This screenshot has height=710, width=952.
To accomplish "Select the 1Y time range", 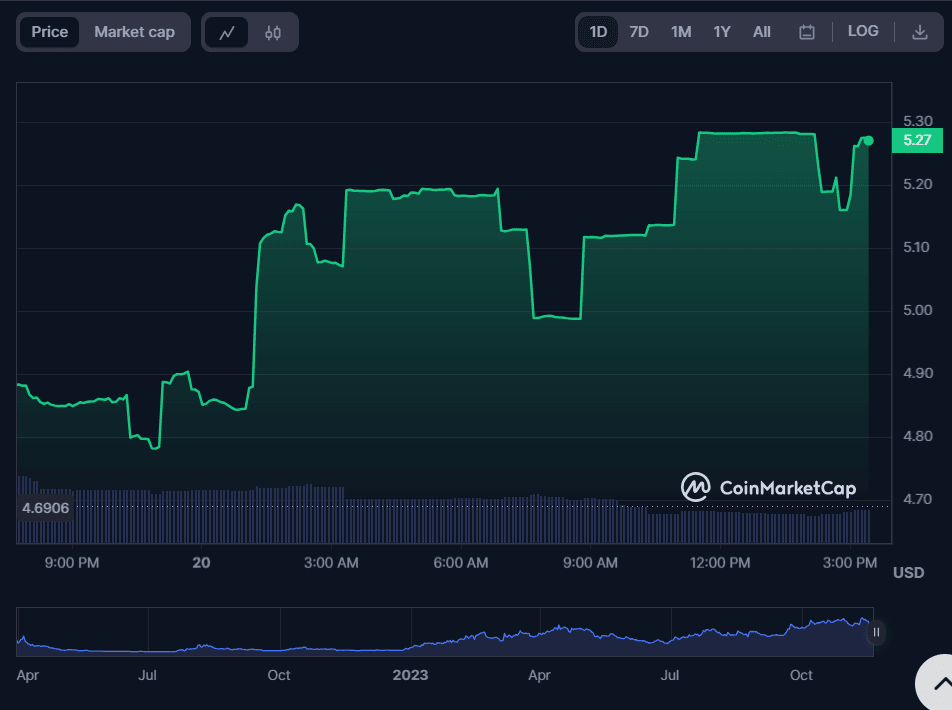I will (722, 32).
